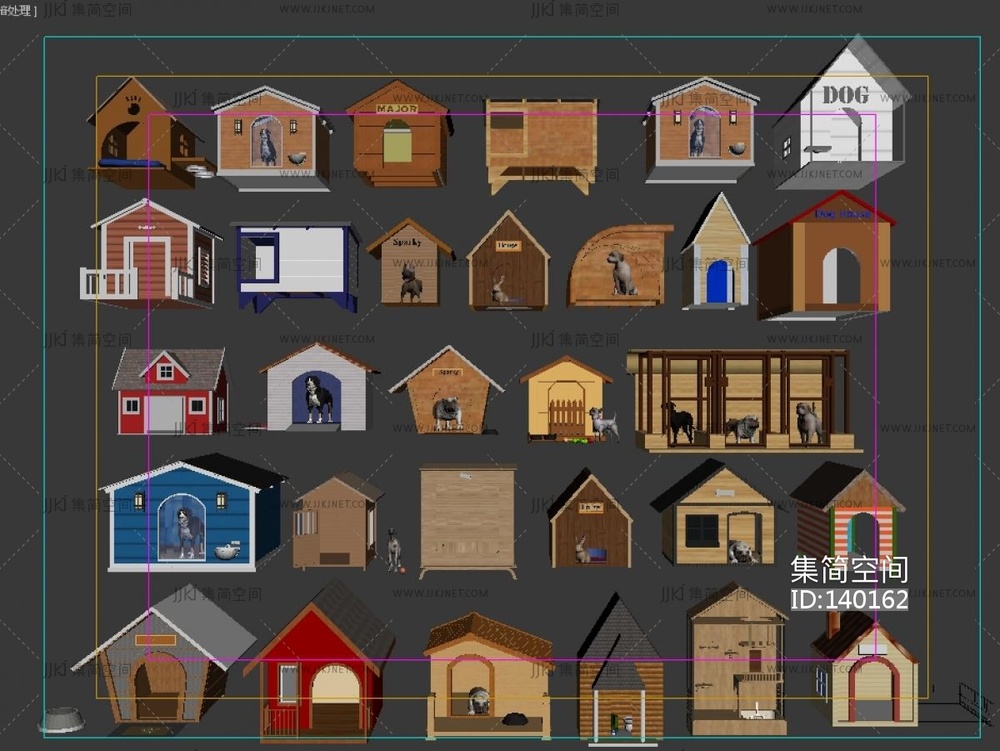Image resolution: width=1000 pixels, height=751 pixels.
Task: Click the curved wooden house with sitting dog
Action: (x=620, y=266)
